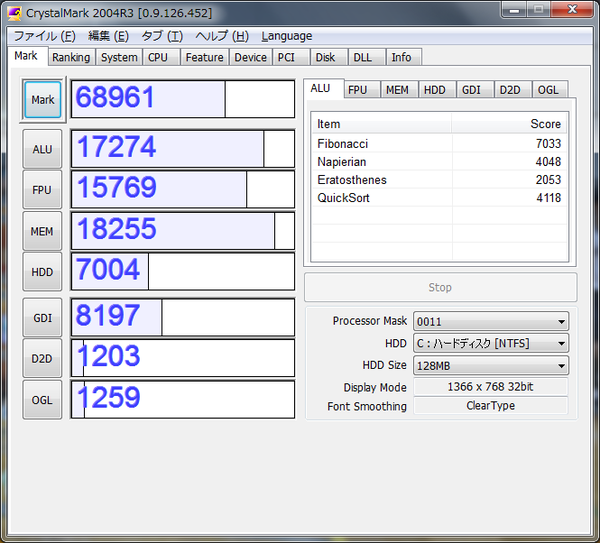This screenshot has width=600, height=543.
Task: Select the Fibonacci result row
Action: tap(439, 143)
